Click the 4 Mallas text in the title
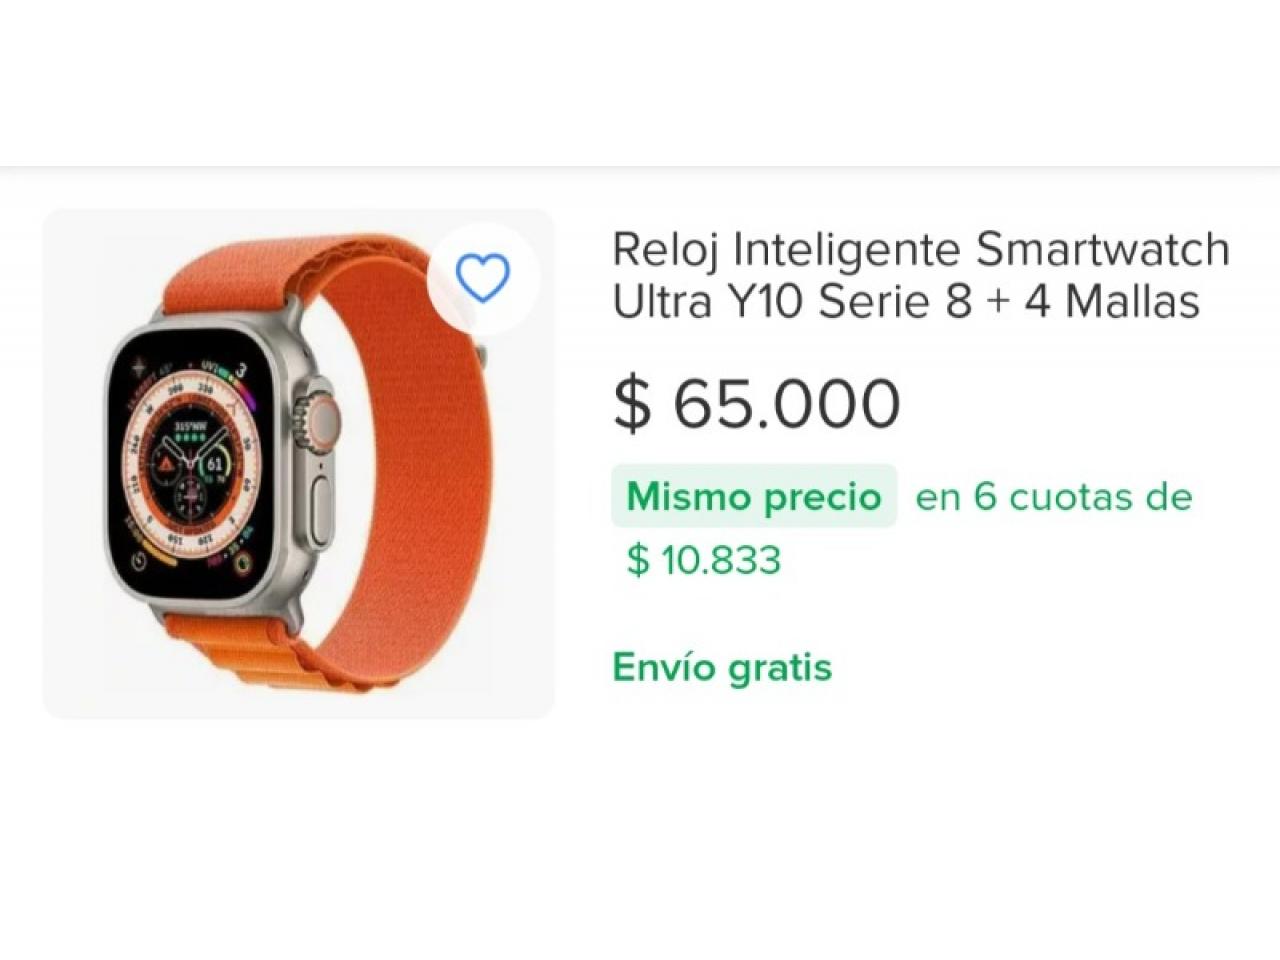Screen dimensions: 1280x960 point(1112,301)
